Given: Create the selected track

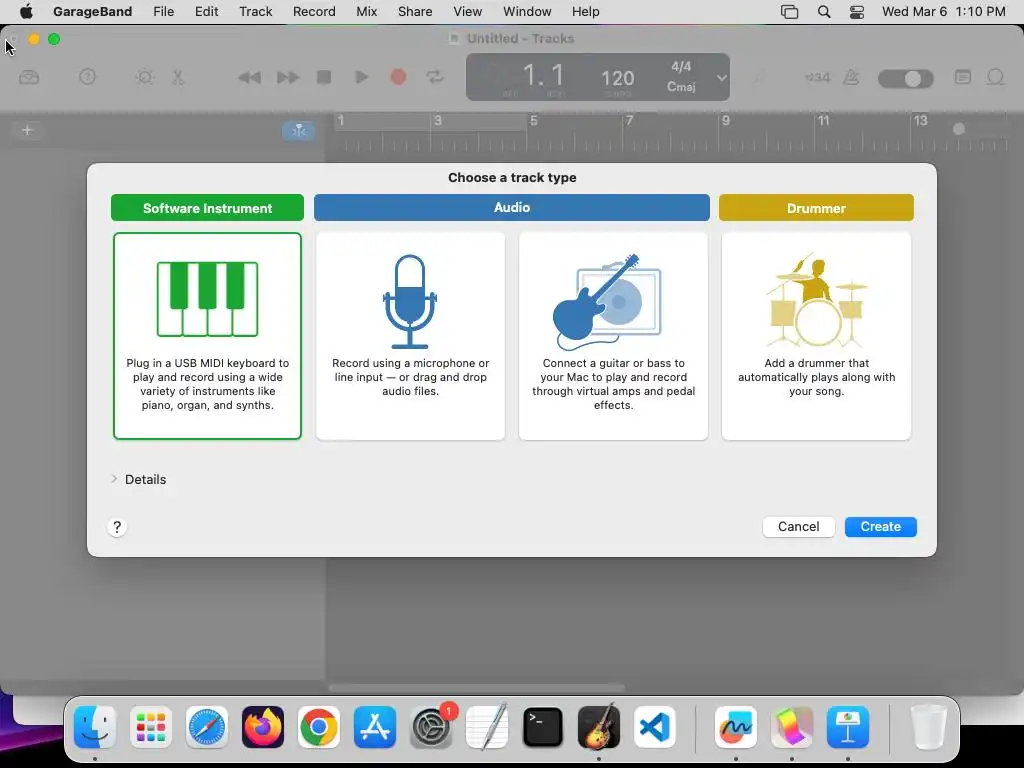Looking at the screenshot, I should tap(880, 526).
